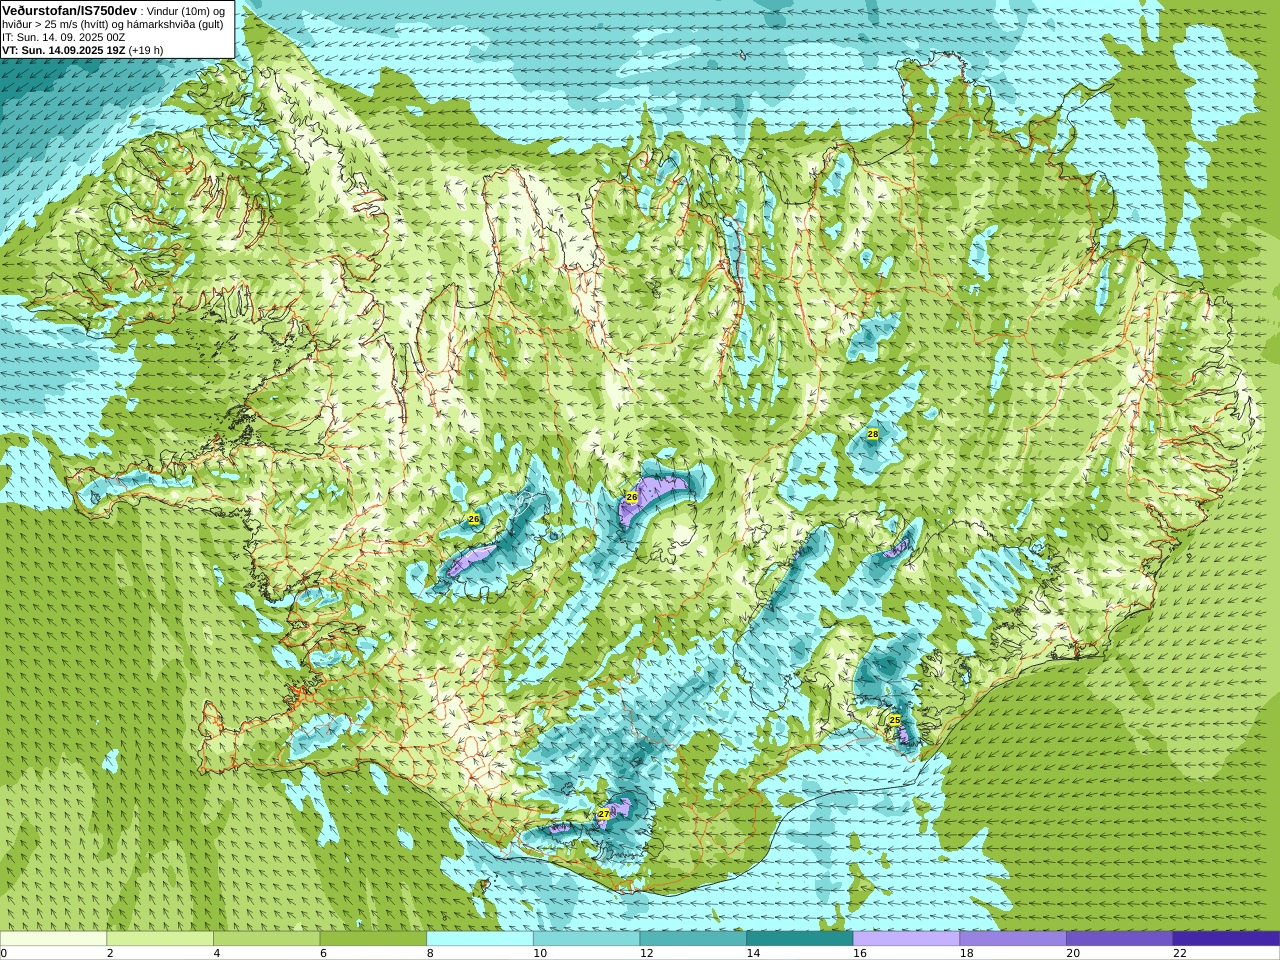Viewport: 1280px width, 960px height.
Task: Select the above 22 m/s dark indigo swatch
Action: 1226,939
